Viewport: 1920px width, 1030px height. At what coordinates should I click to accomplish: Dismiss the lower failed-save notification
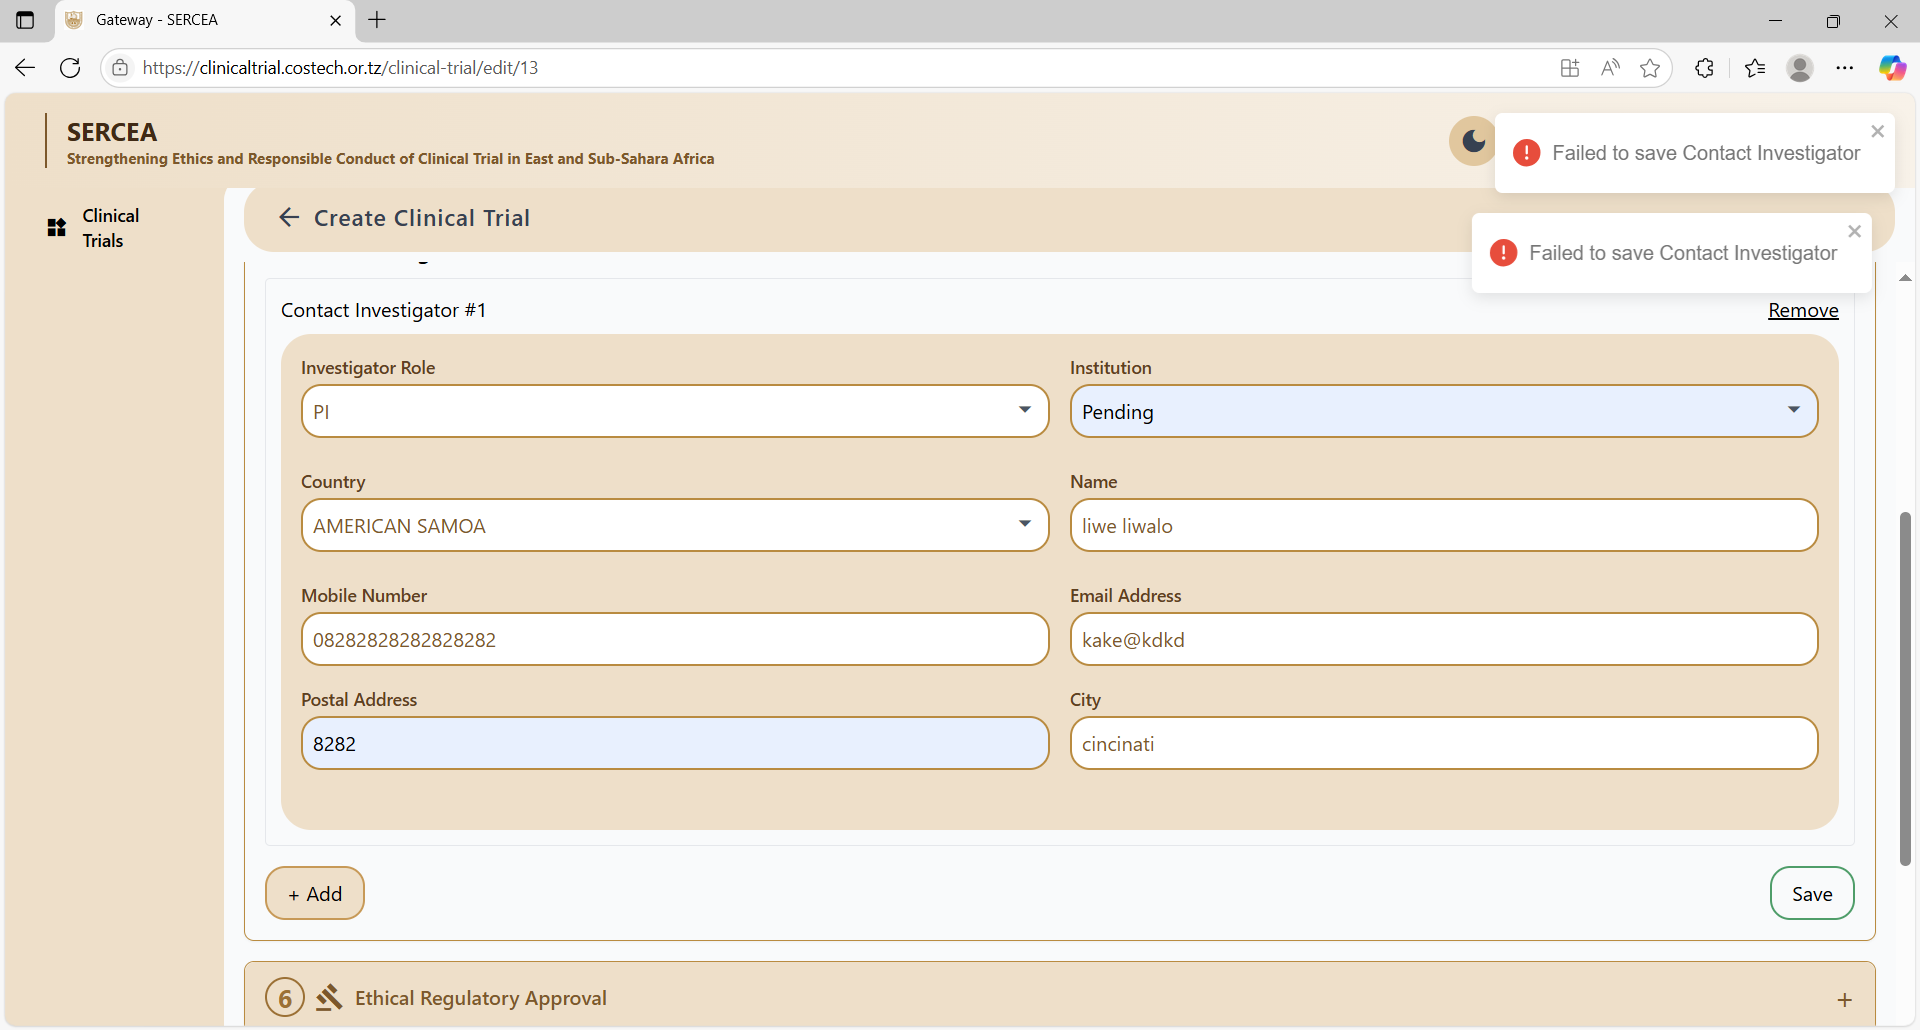(x=1854, y=231)
